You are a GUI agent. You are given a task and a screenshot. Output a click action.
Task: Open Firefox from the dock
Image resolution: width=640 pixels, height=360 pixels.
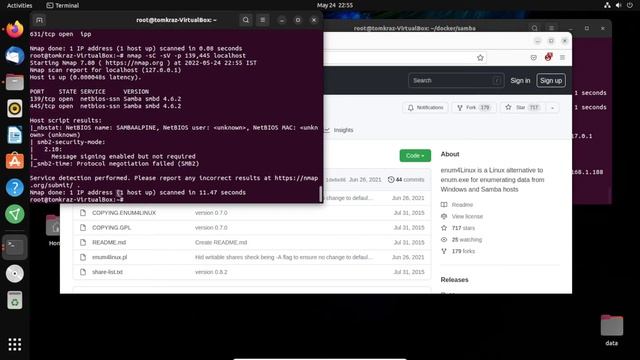point(15,29)
